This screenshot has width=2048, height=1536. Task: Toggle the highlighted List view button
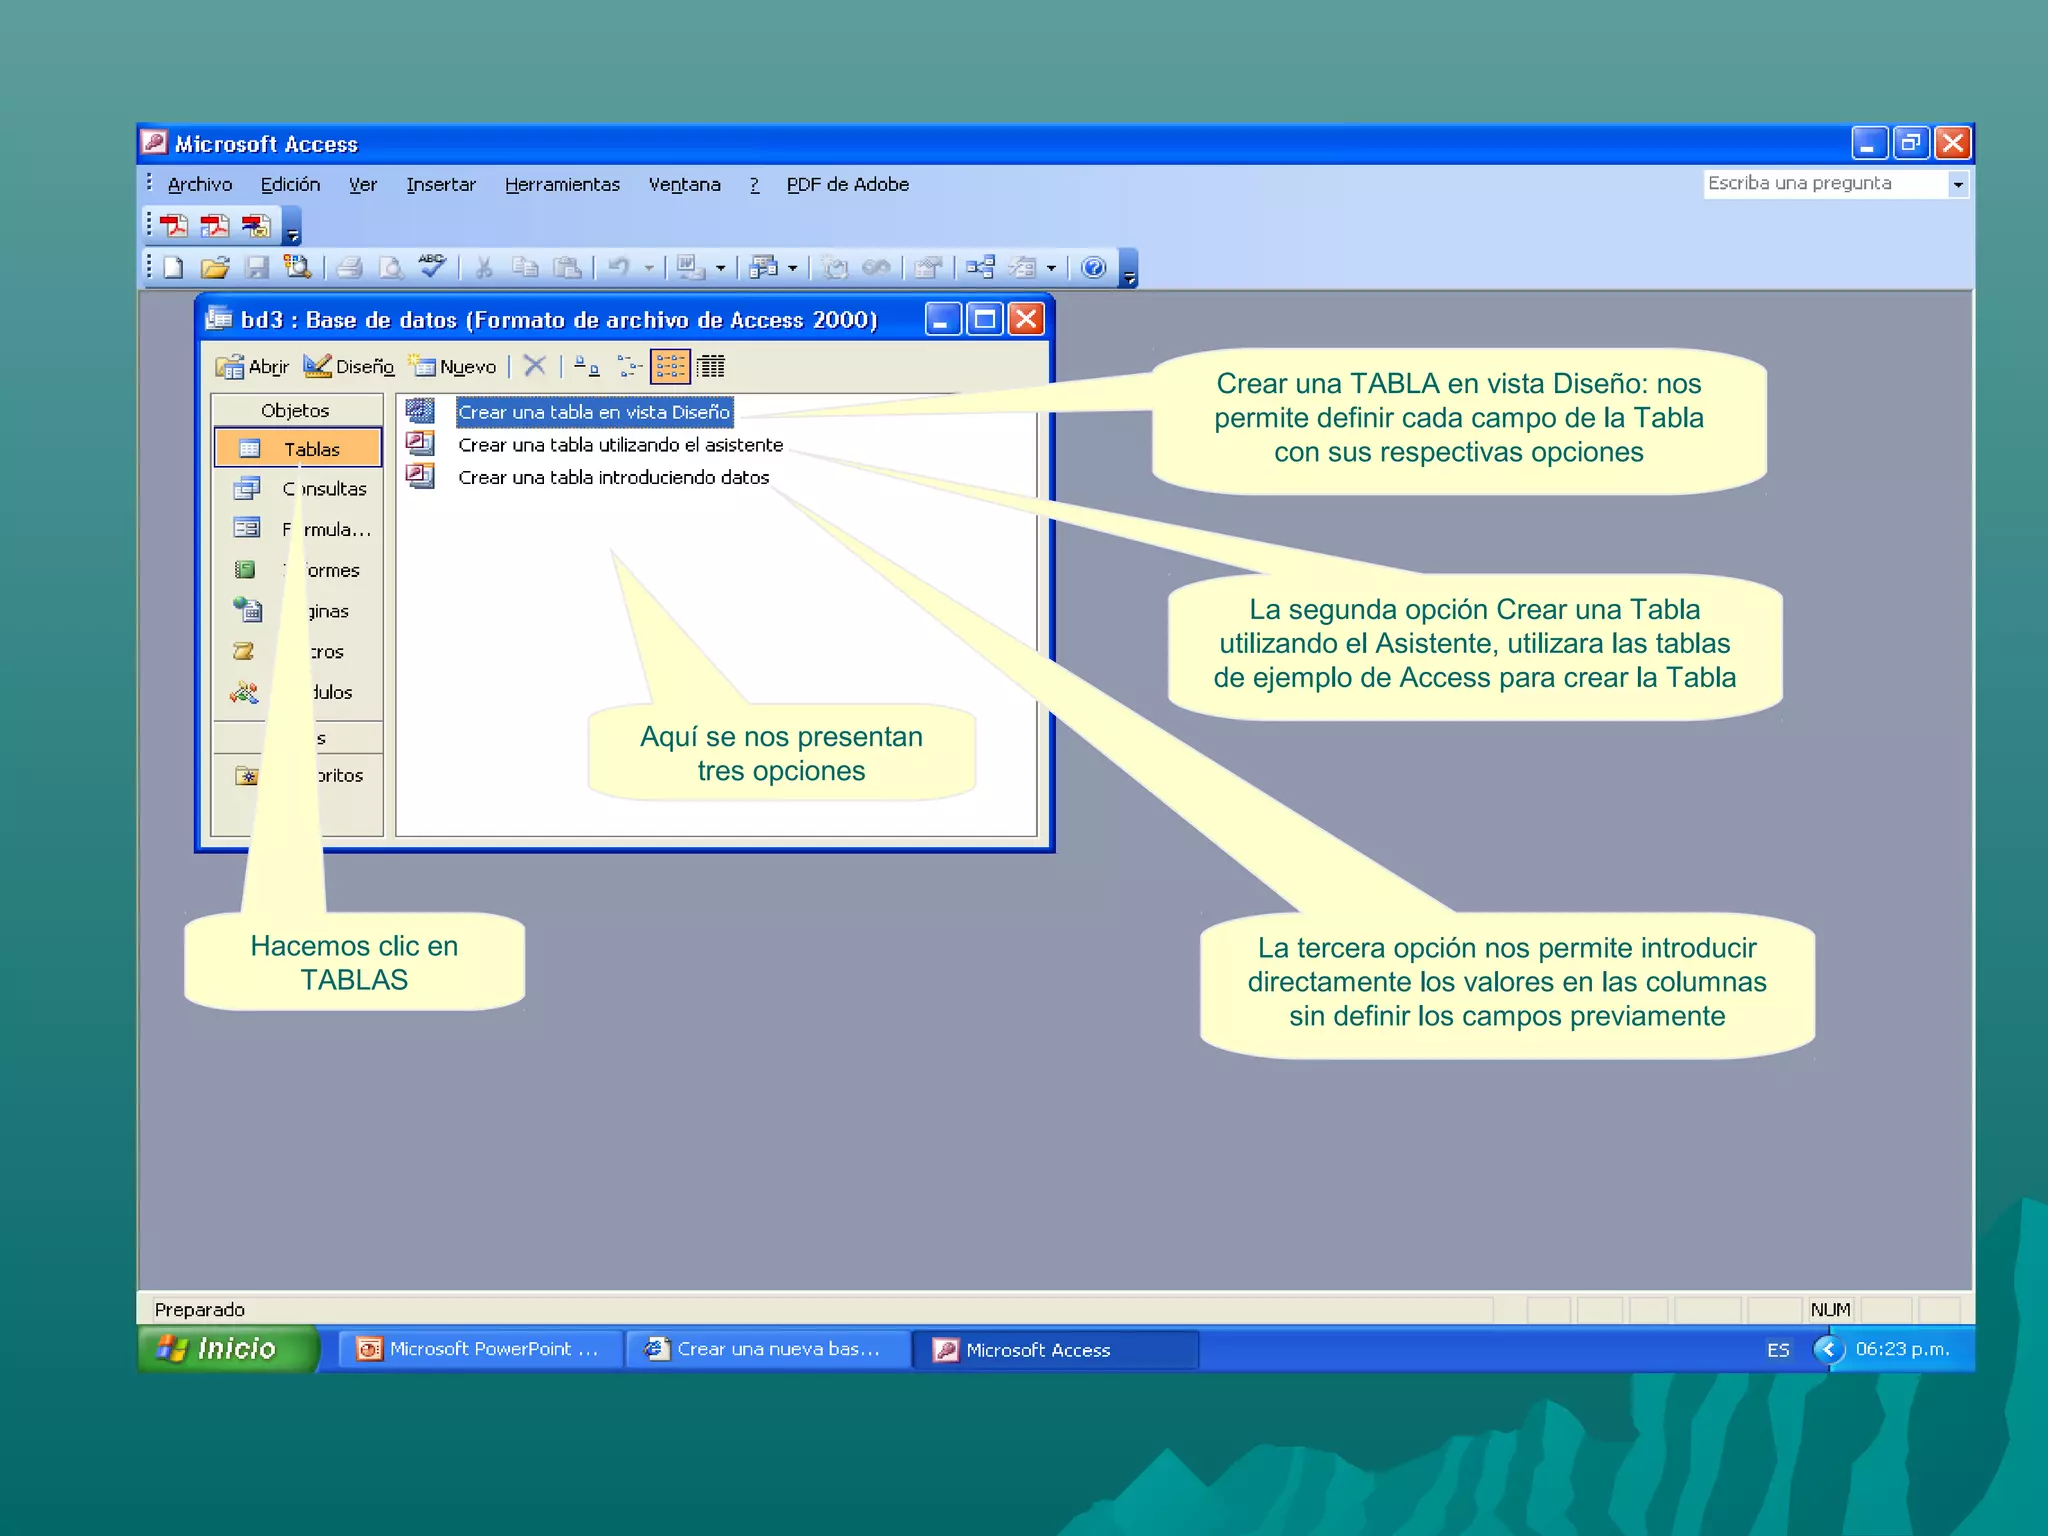pyautogui.click(x=670, y=367)
